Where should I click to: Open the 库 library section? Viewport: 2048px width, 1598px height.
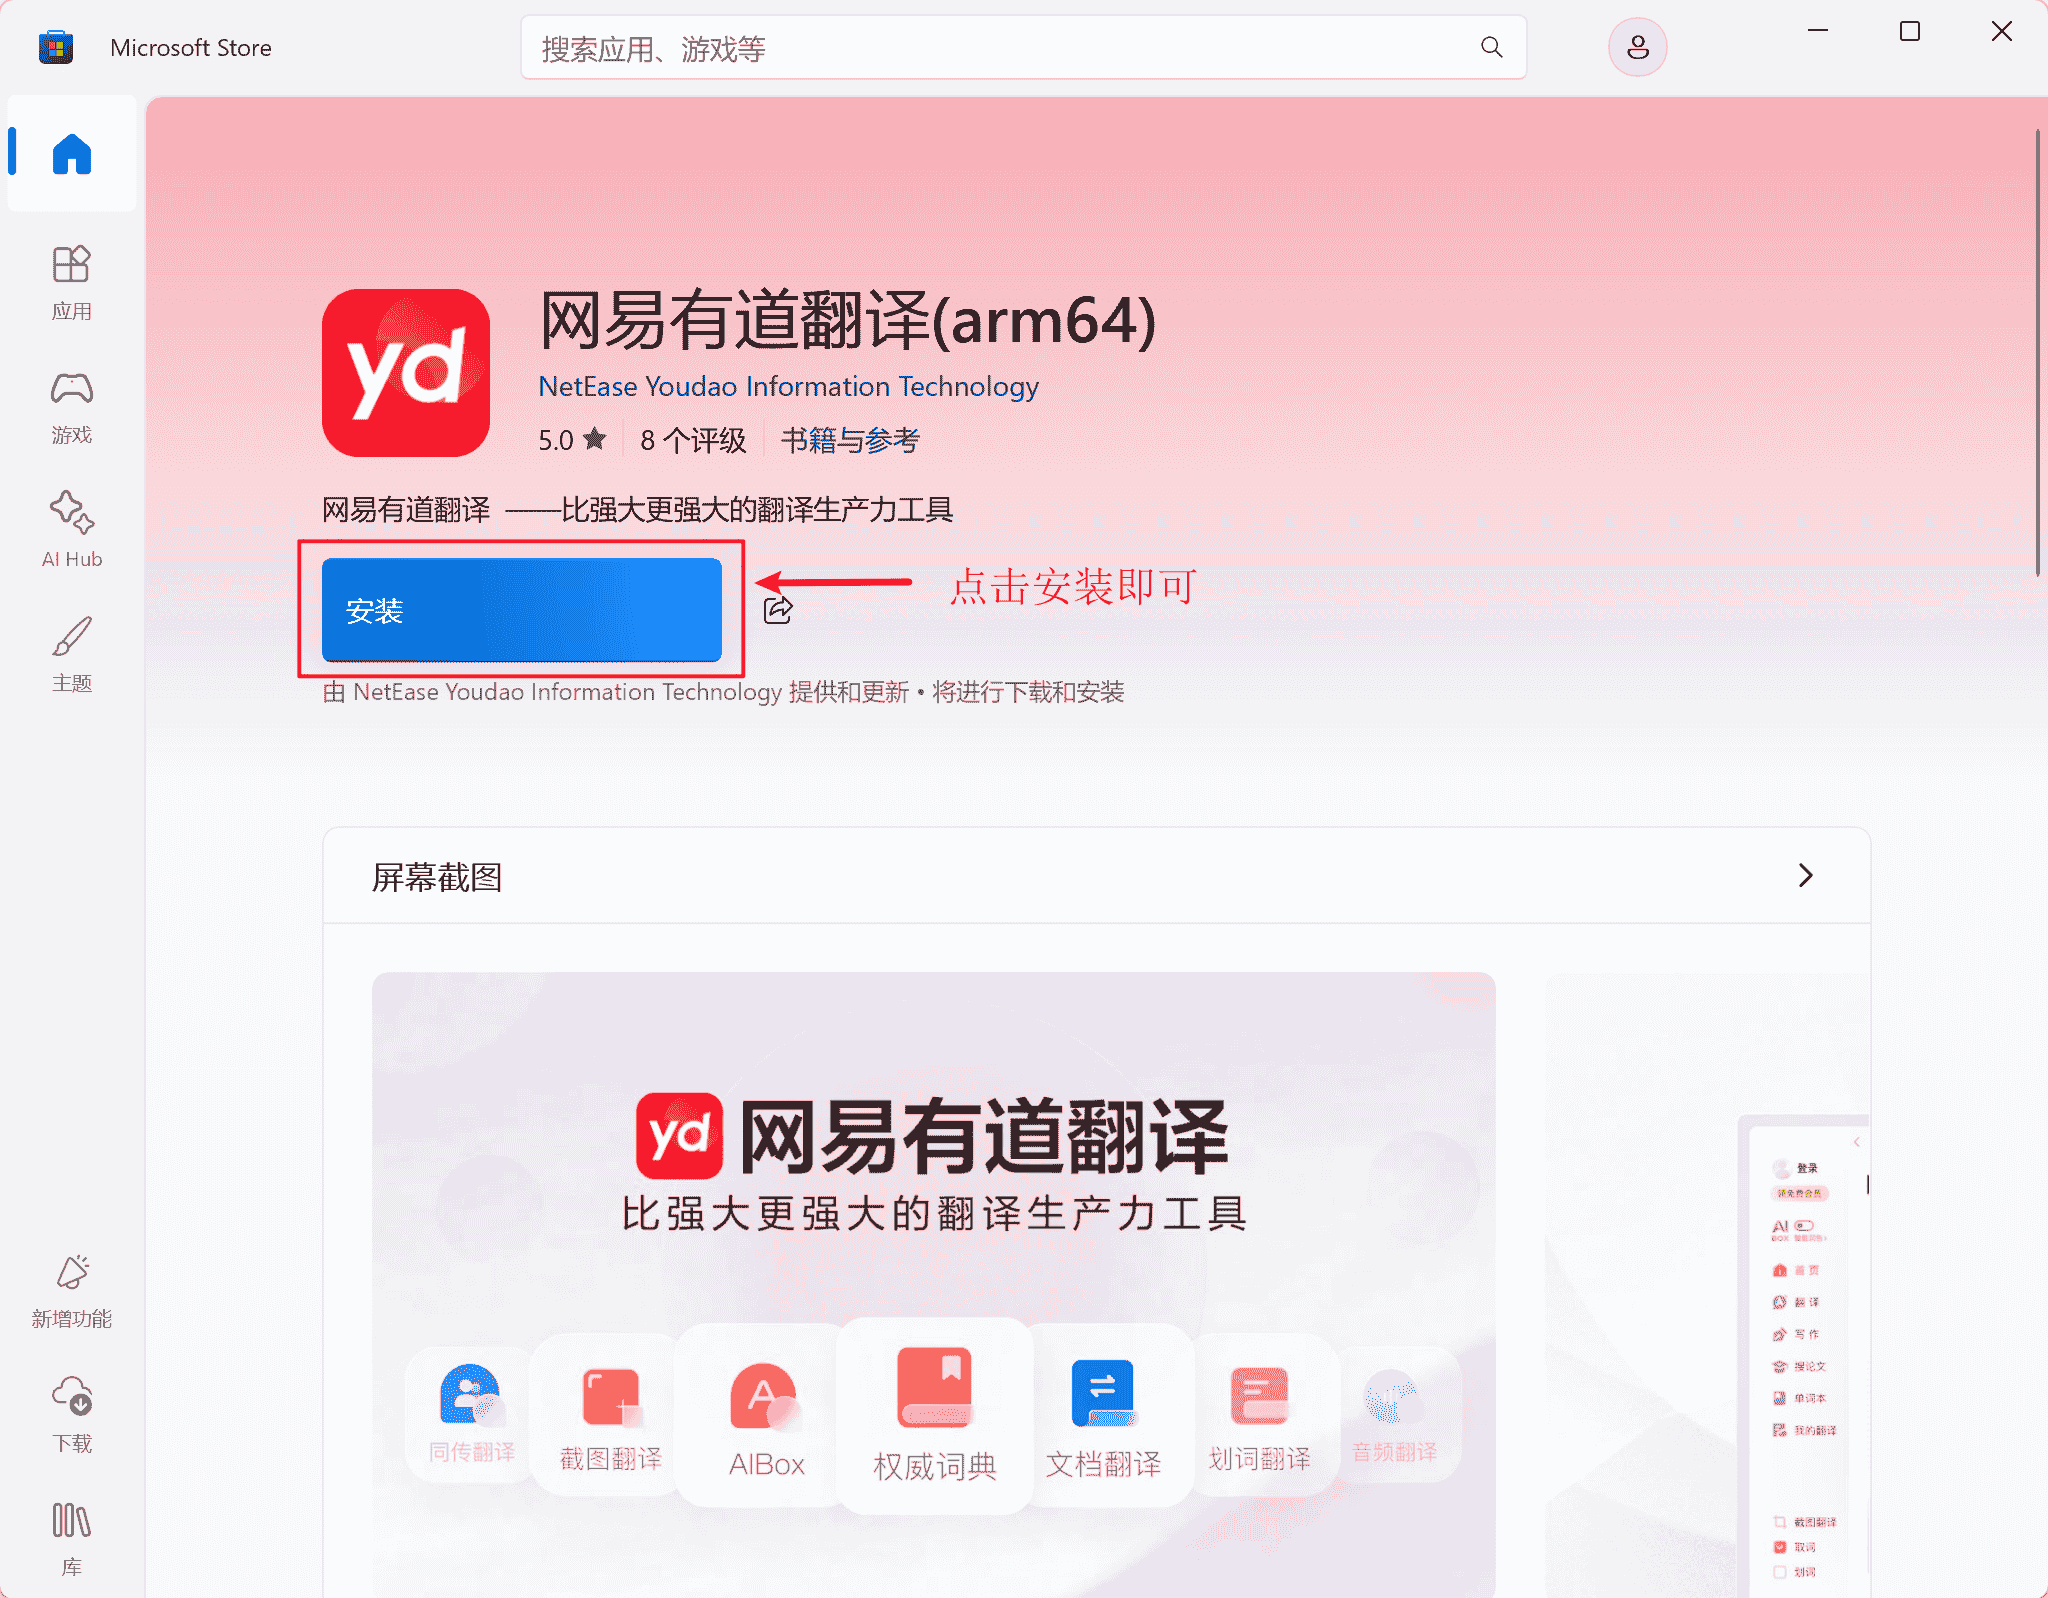(x=70, y=1538)
